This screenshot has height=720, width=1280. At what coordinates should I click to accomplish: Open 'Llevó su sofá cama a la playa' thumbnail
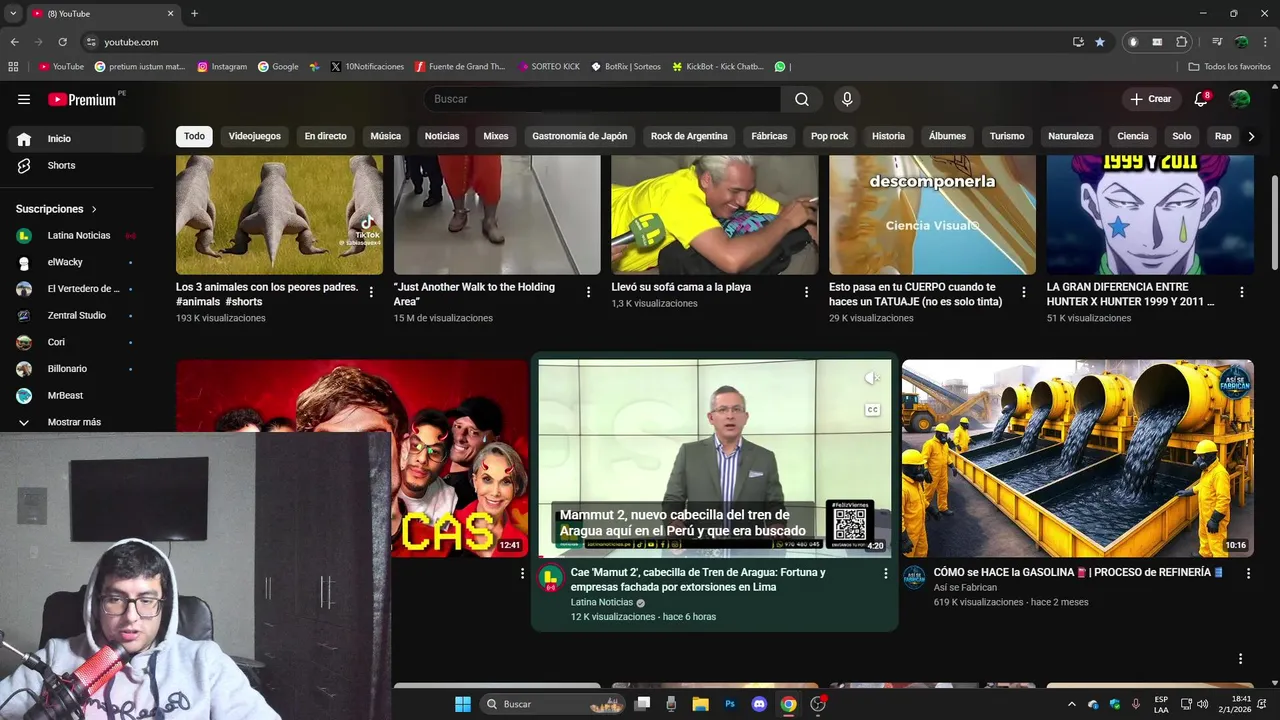[715, 214]
